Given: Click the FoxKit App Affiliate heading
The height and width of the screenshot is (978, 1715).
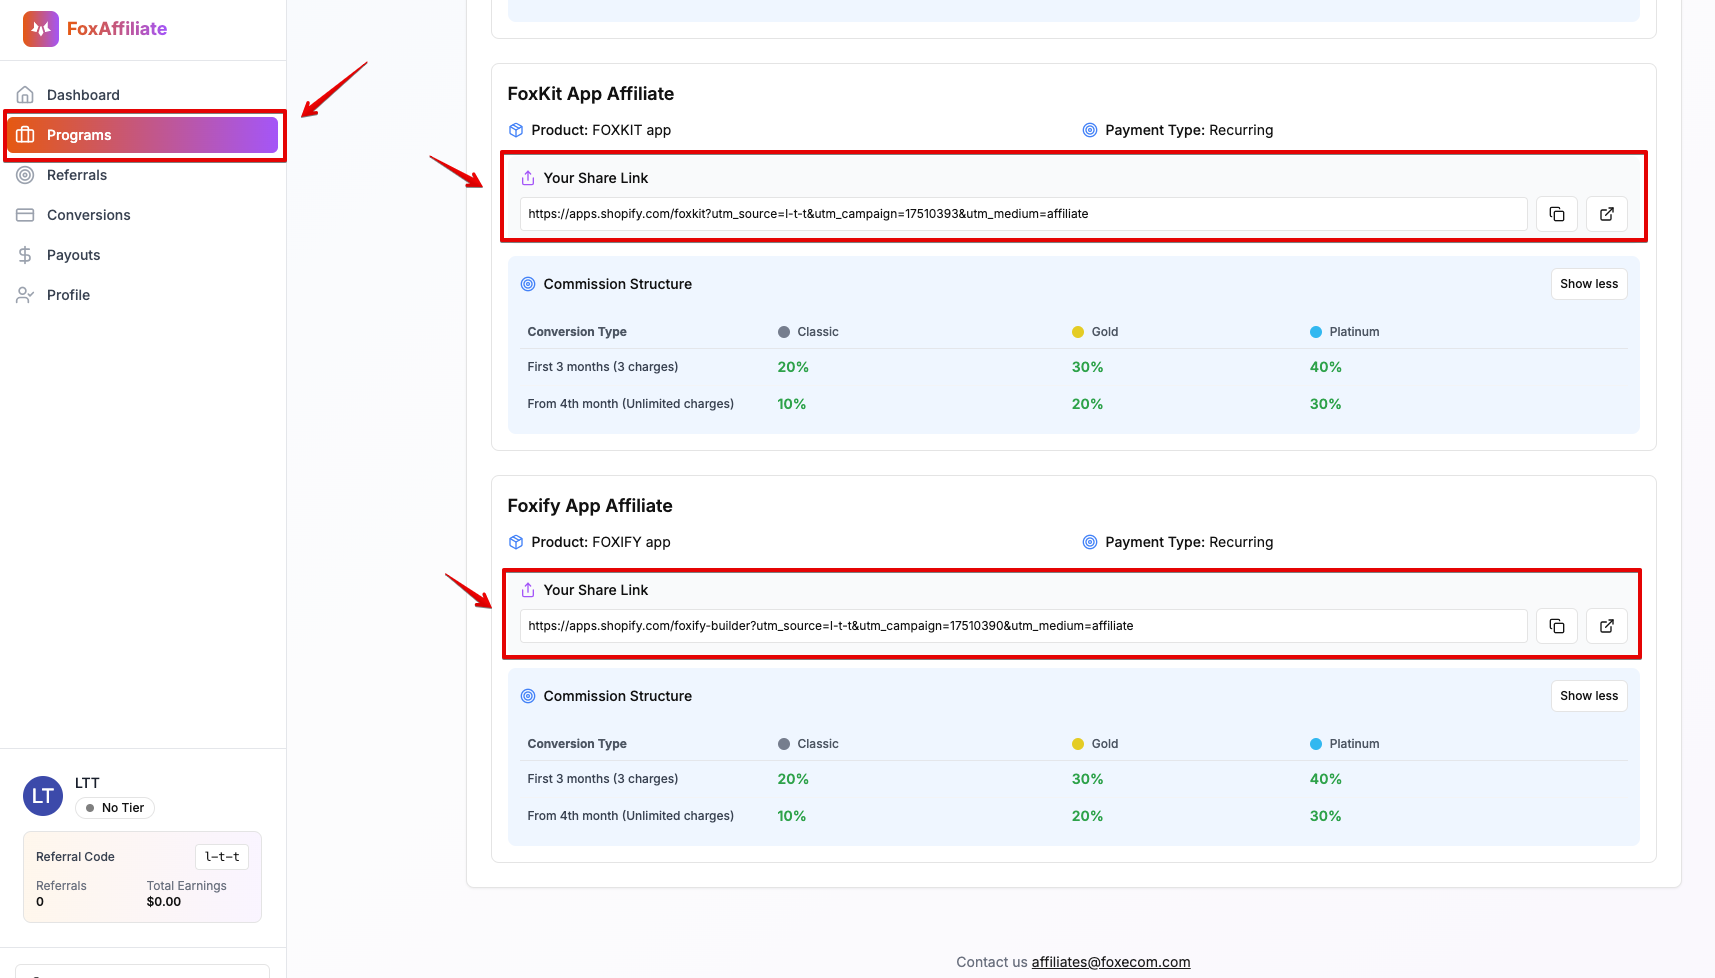Looking at the screenshot, I should 591,94.
